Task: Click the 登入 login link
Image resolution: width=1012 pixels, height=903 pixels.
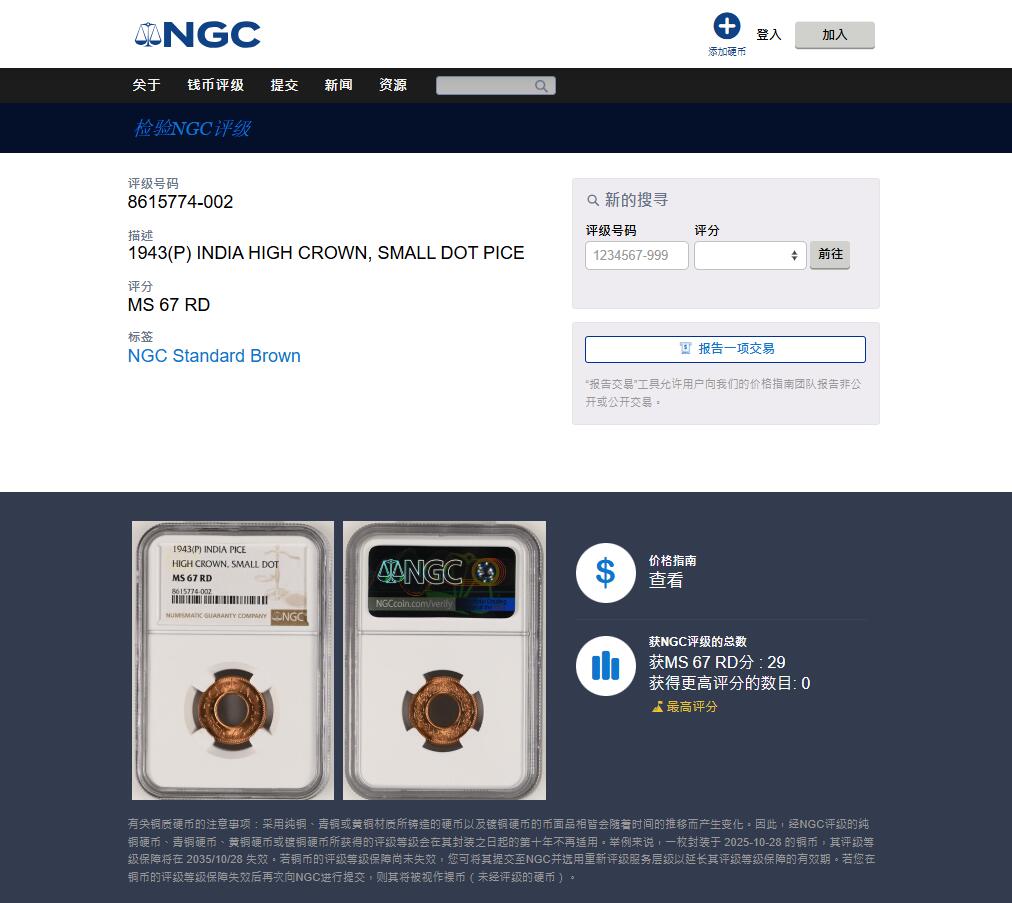Action: 769,35
